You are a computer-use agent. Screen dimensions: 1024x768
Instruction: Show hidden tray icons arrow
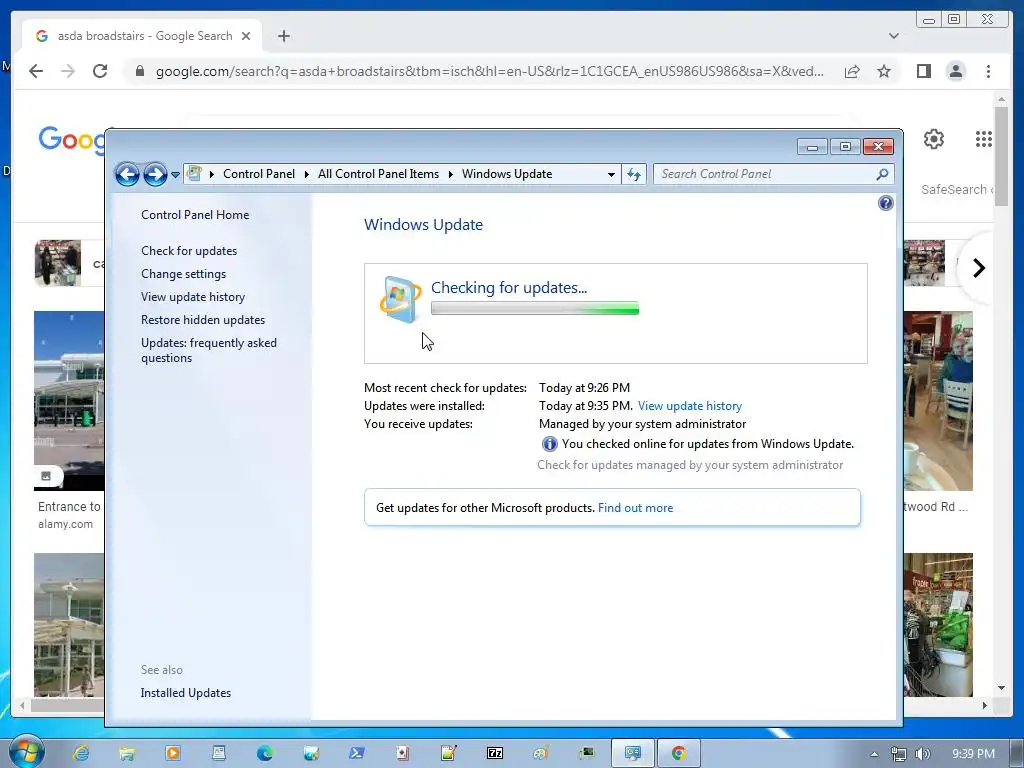click(x=874, y=754)
